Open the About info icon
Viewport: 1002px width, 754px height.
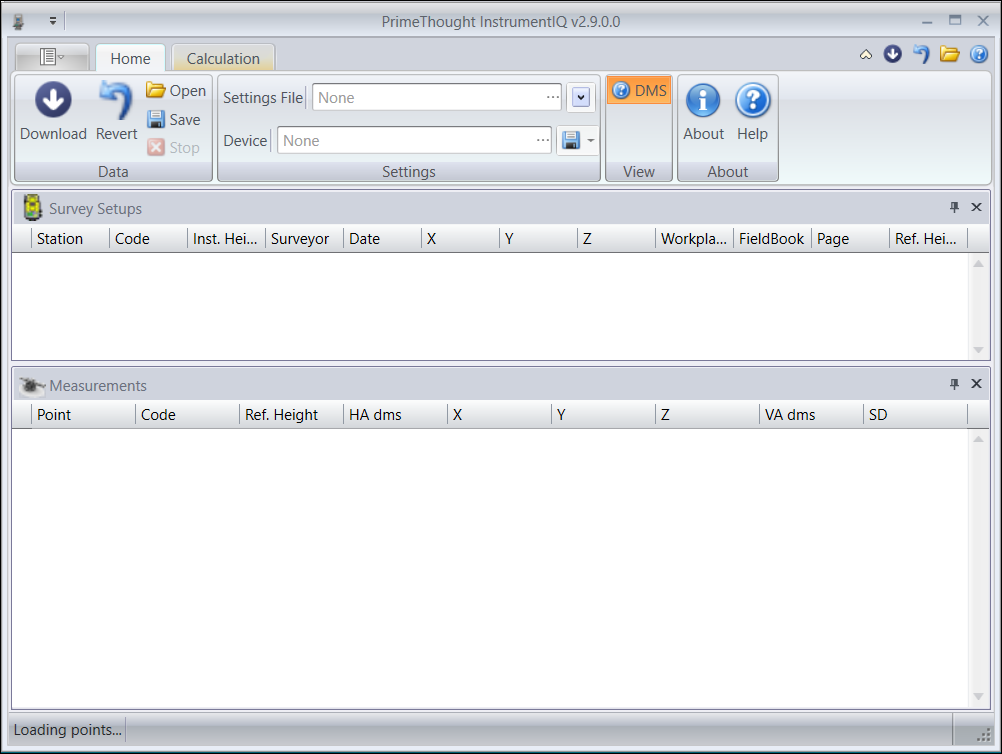click(x=703, y=100)
